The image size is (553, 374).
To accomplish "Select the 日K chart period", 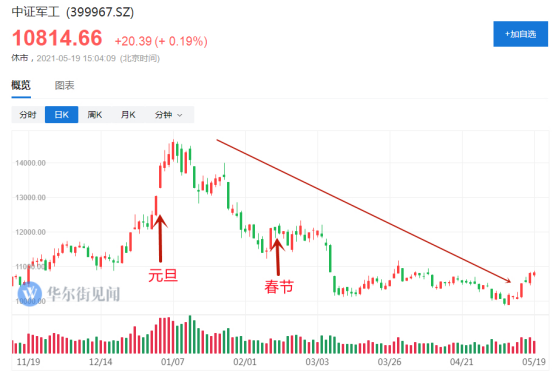I will 61,115.
